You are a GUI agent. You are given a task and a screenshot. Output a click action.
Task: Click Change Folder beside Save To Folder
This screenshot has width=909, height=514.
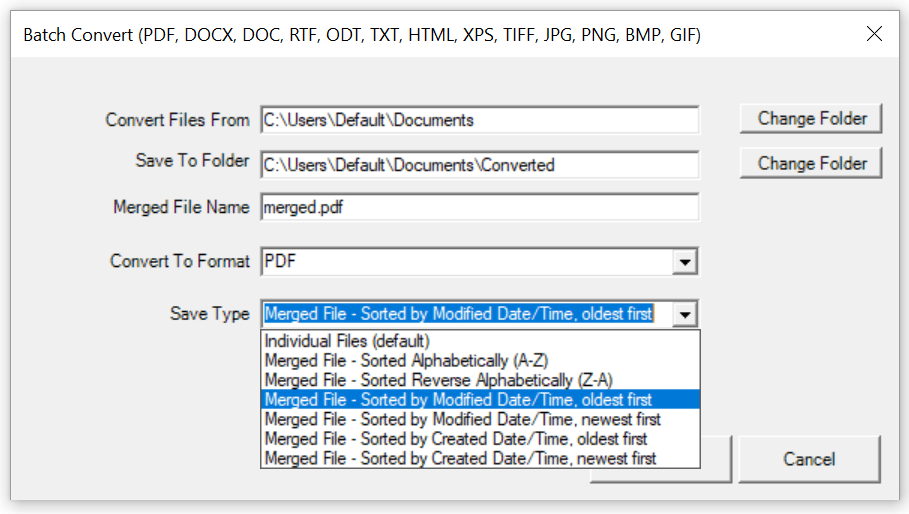(811, 163)
